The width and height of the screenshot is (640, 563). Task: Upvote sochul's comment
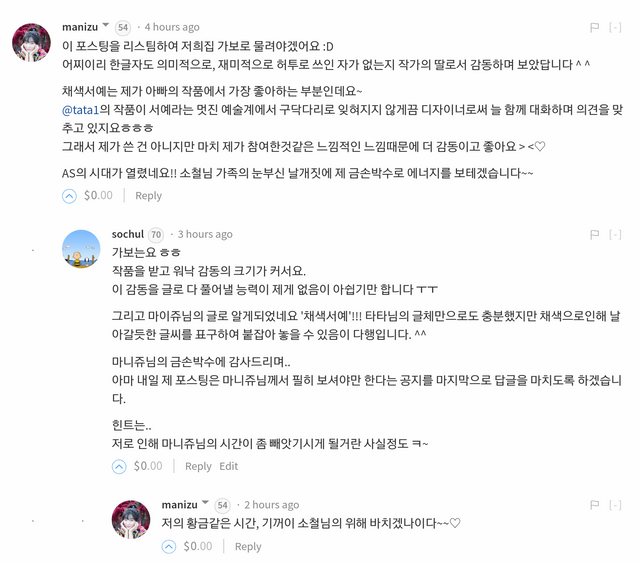(119, 466)
